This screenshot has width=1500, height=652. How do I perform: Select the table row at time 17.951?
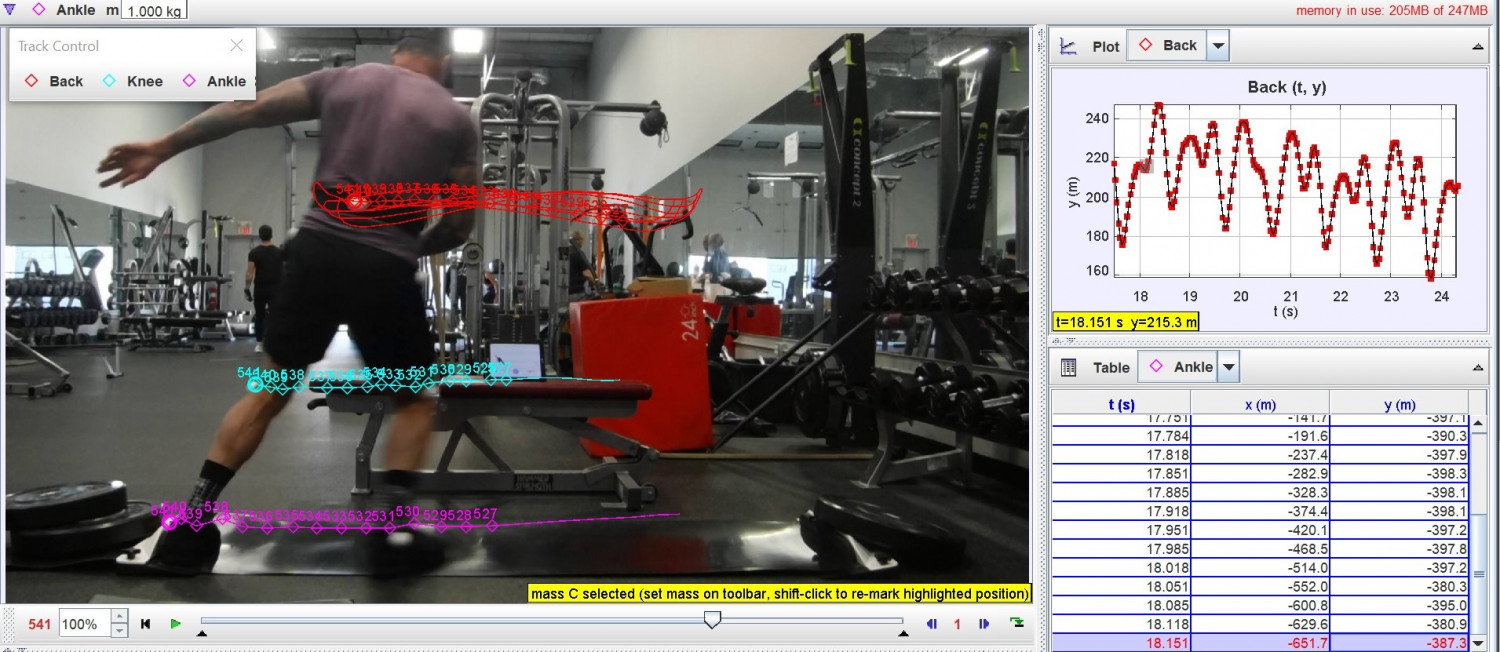pyautogui.click(x=1260, y=529)
